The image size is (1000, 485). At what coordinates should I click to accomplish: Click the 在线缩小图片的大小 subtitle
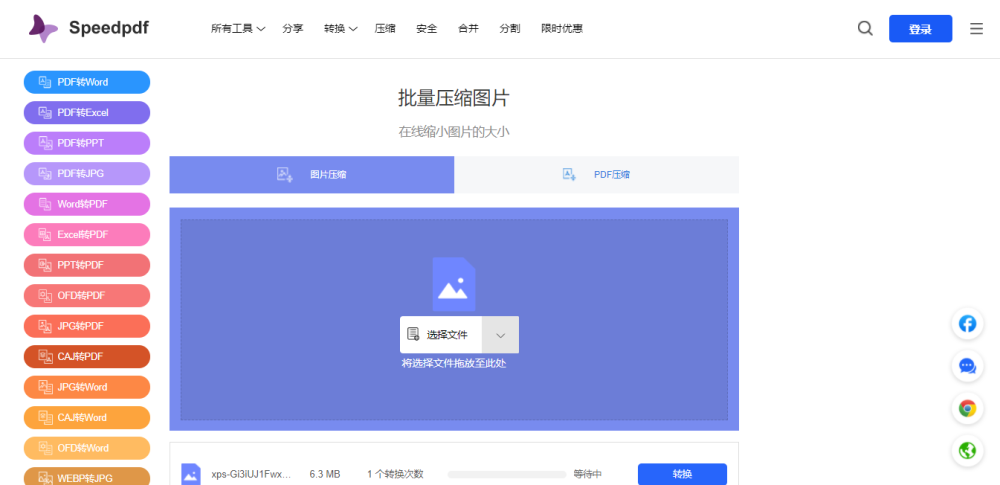[454, 132]
